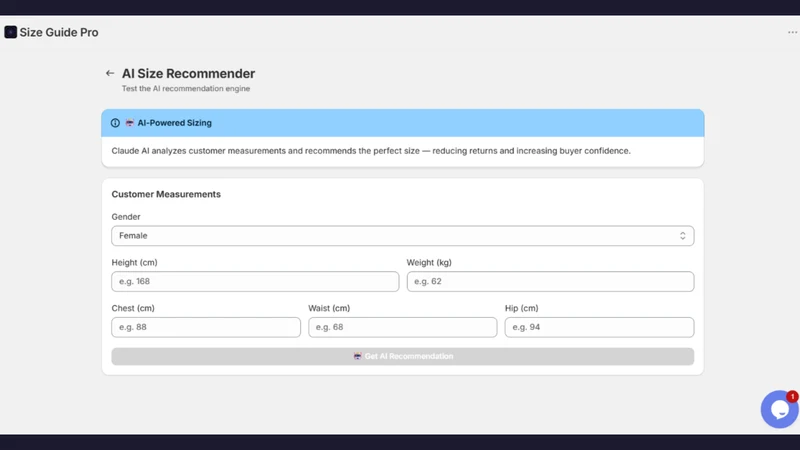The width and height of the screenshot is (800, 450).
Task: Click the Claude AI description paragraph
Action: pyautogui.click(x=371, y=151)
